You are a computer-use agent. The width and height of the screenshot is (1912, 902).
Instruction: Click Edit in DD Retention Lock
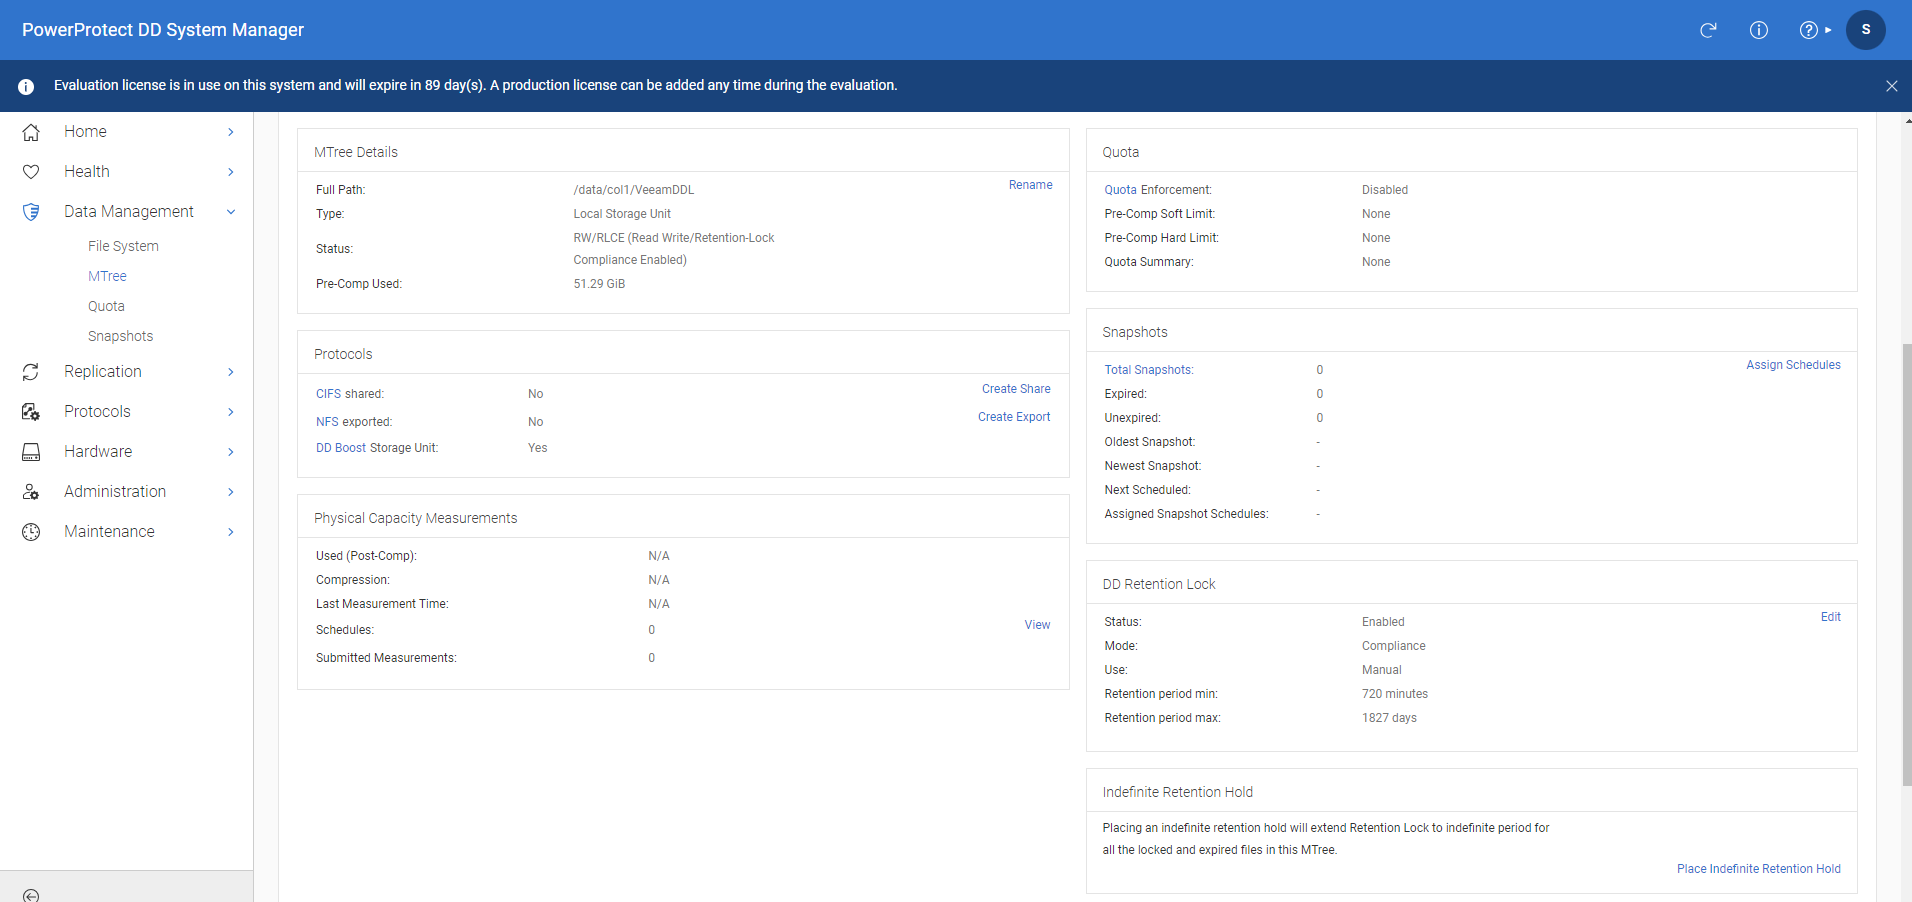click(1830, 617)
